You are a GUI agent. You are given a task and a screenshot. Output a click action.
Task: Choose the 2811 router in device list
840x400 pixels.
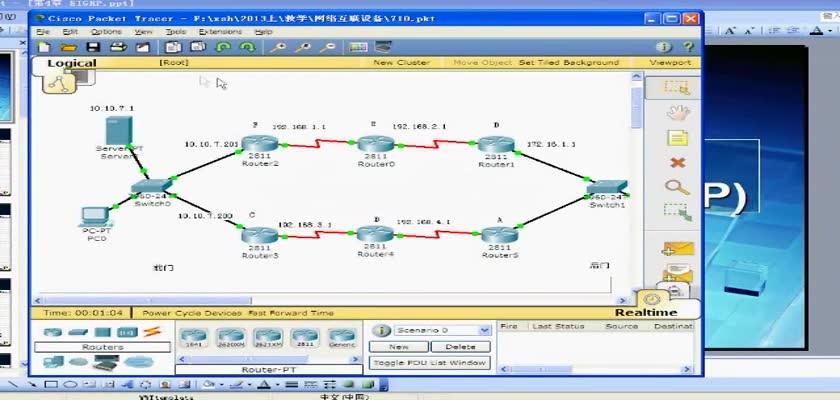pyautogui.click(x=305, y=338)
